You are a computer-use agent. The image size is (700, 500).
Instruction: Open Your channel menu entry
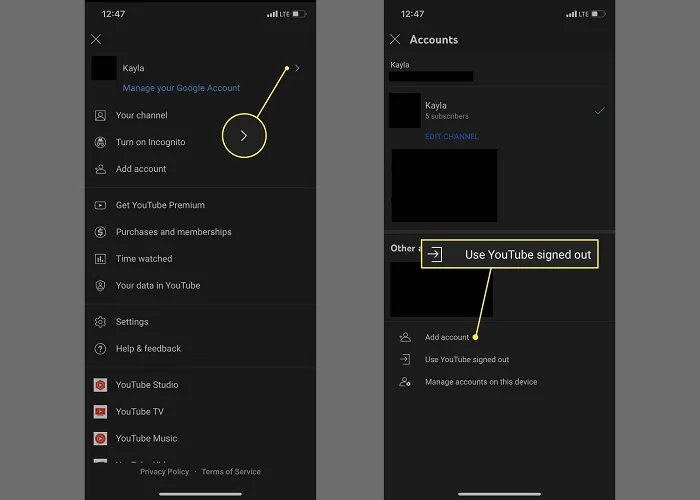pos(142,115)
